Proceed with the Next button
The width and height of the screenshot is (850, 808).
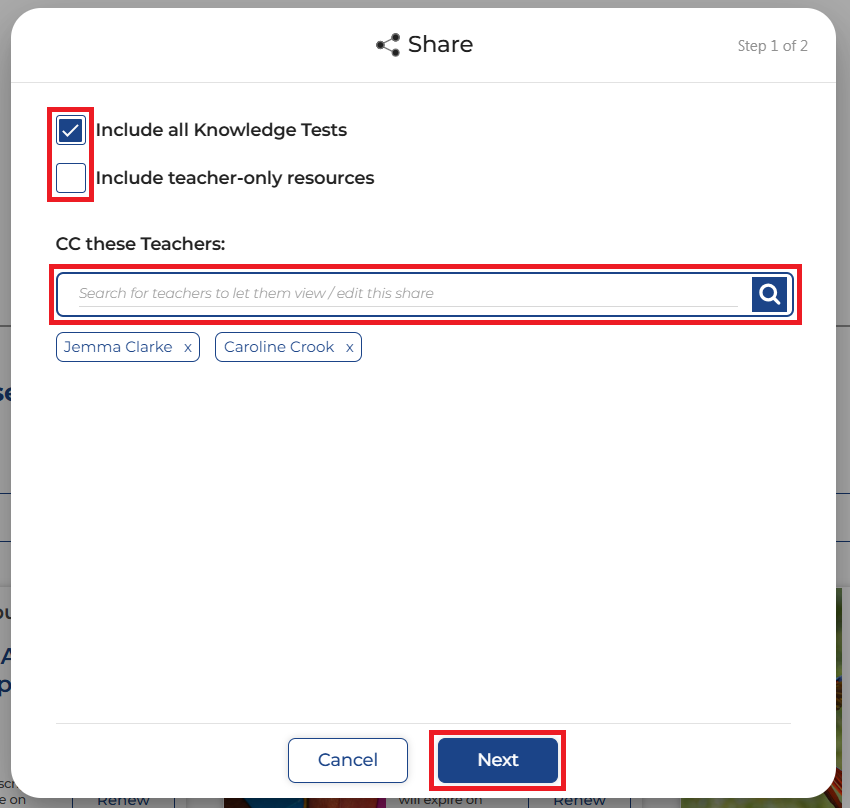pos(498,760)
